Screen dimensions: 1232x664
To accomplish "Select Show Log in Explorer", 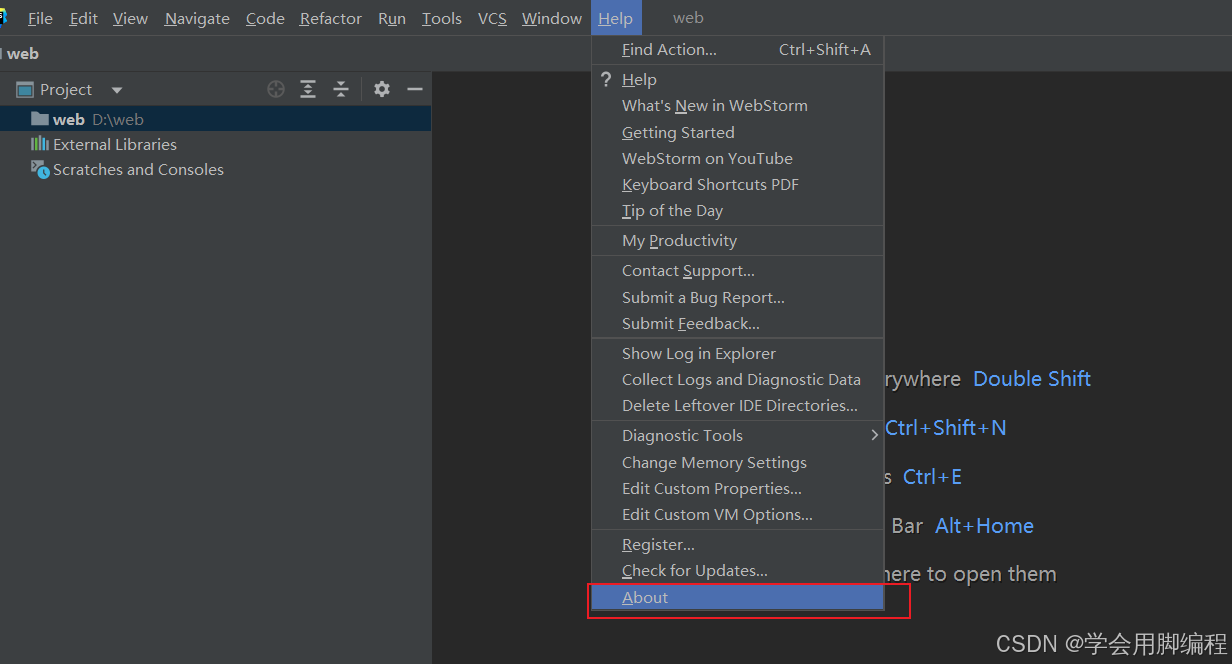I will coord(737,353).
